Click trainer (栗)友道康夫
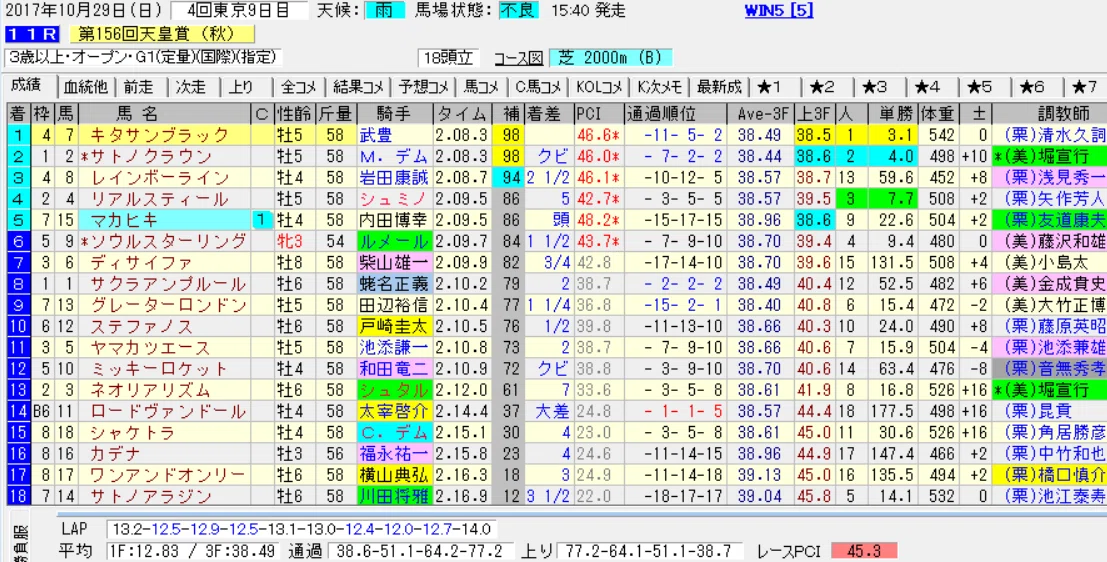Viewport: 1107px width, 562px height. 1049,220
